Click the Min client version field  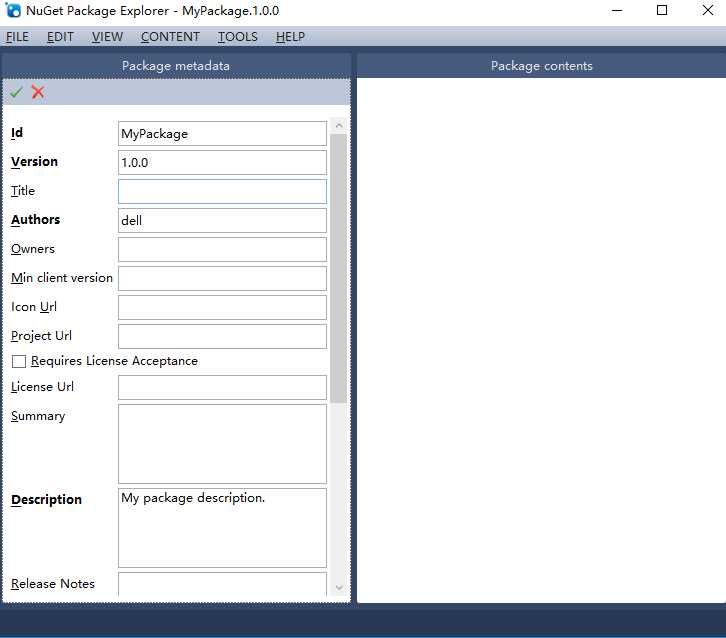click(x=222, y=278)
